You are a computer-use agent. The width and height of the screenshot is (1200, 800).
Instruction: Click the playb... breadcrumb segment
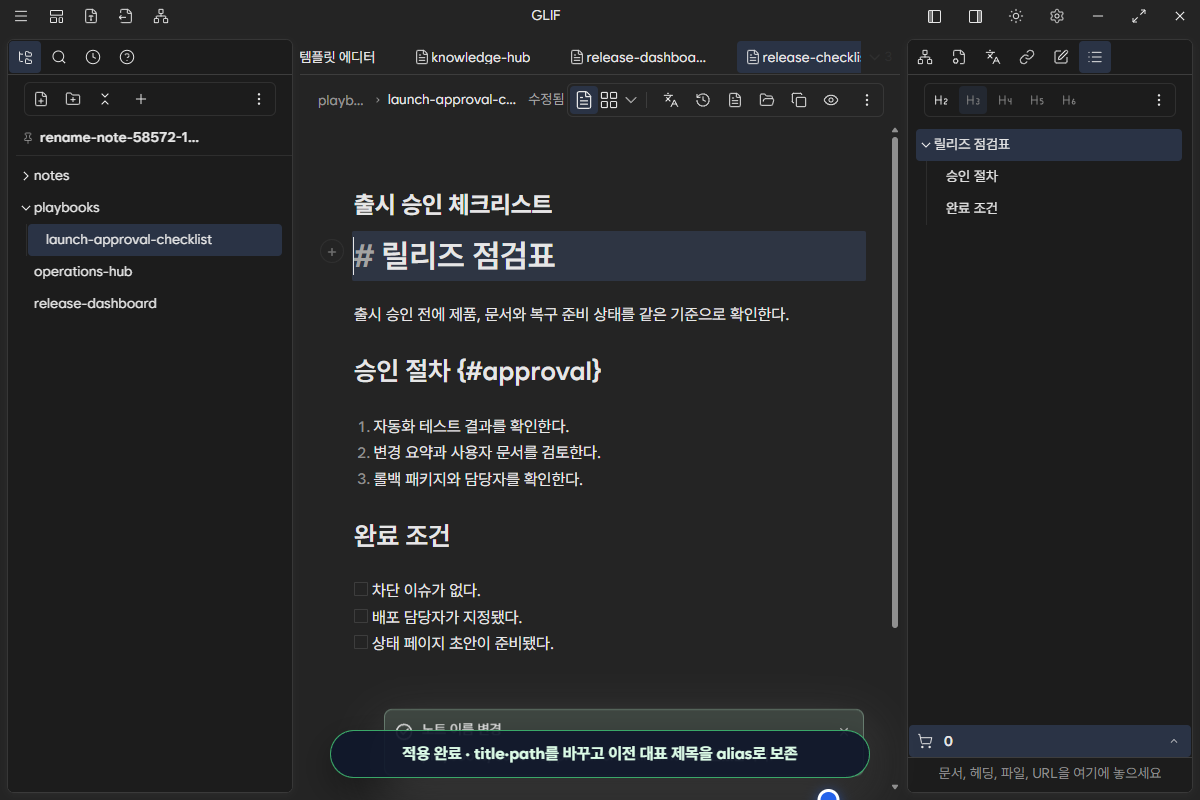[341, 100]
